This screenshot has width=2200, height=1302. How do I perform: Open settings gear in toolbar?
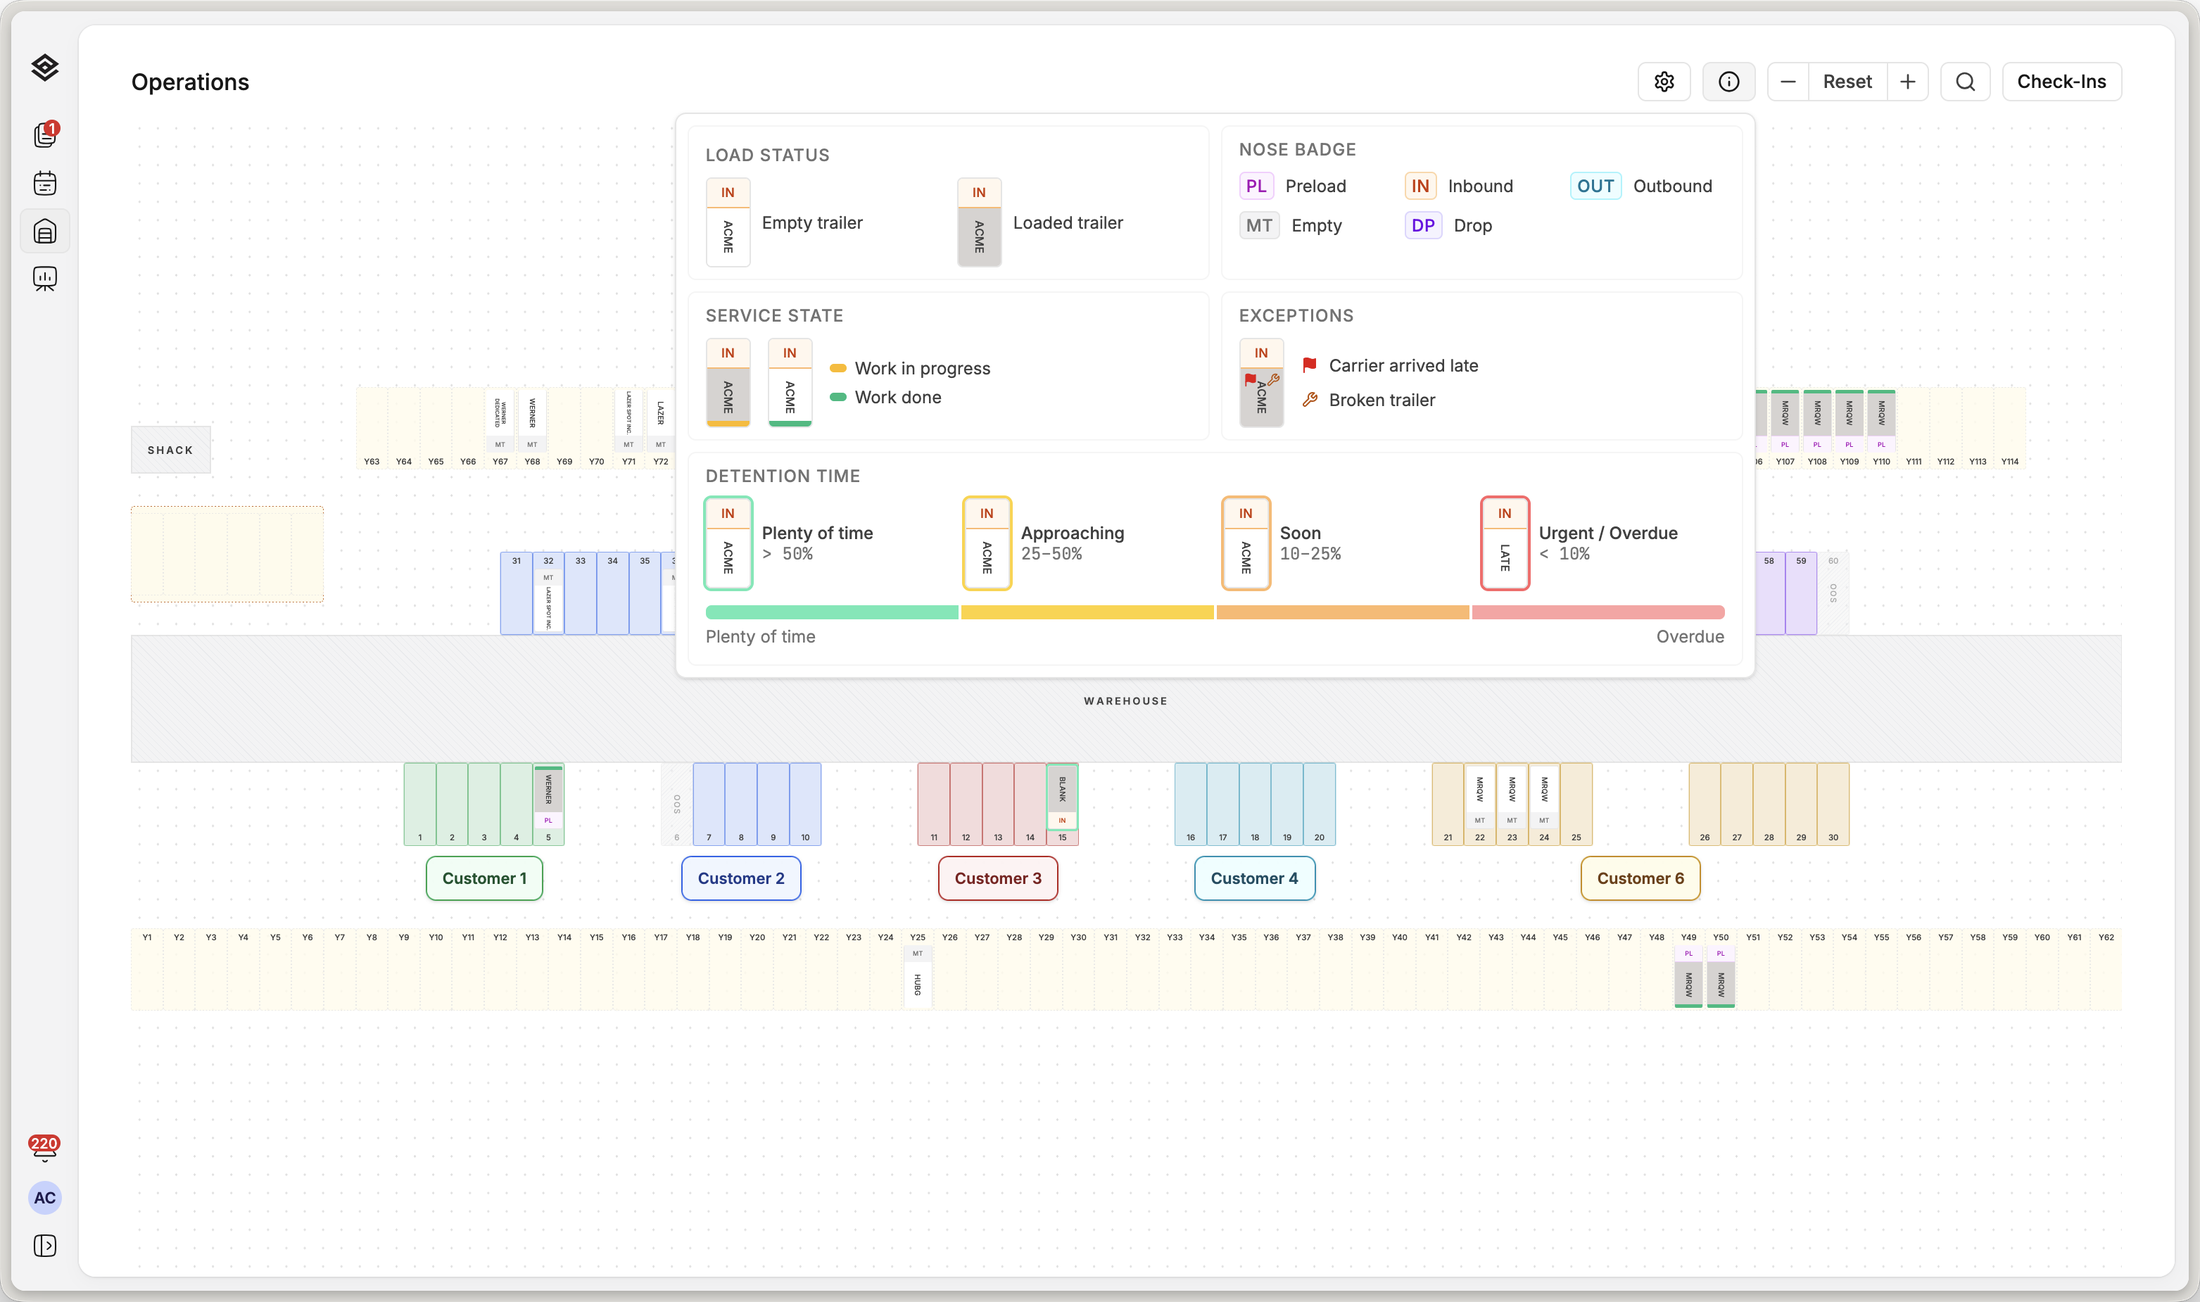pos(1664,82)
